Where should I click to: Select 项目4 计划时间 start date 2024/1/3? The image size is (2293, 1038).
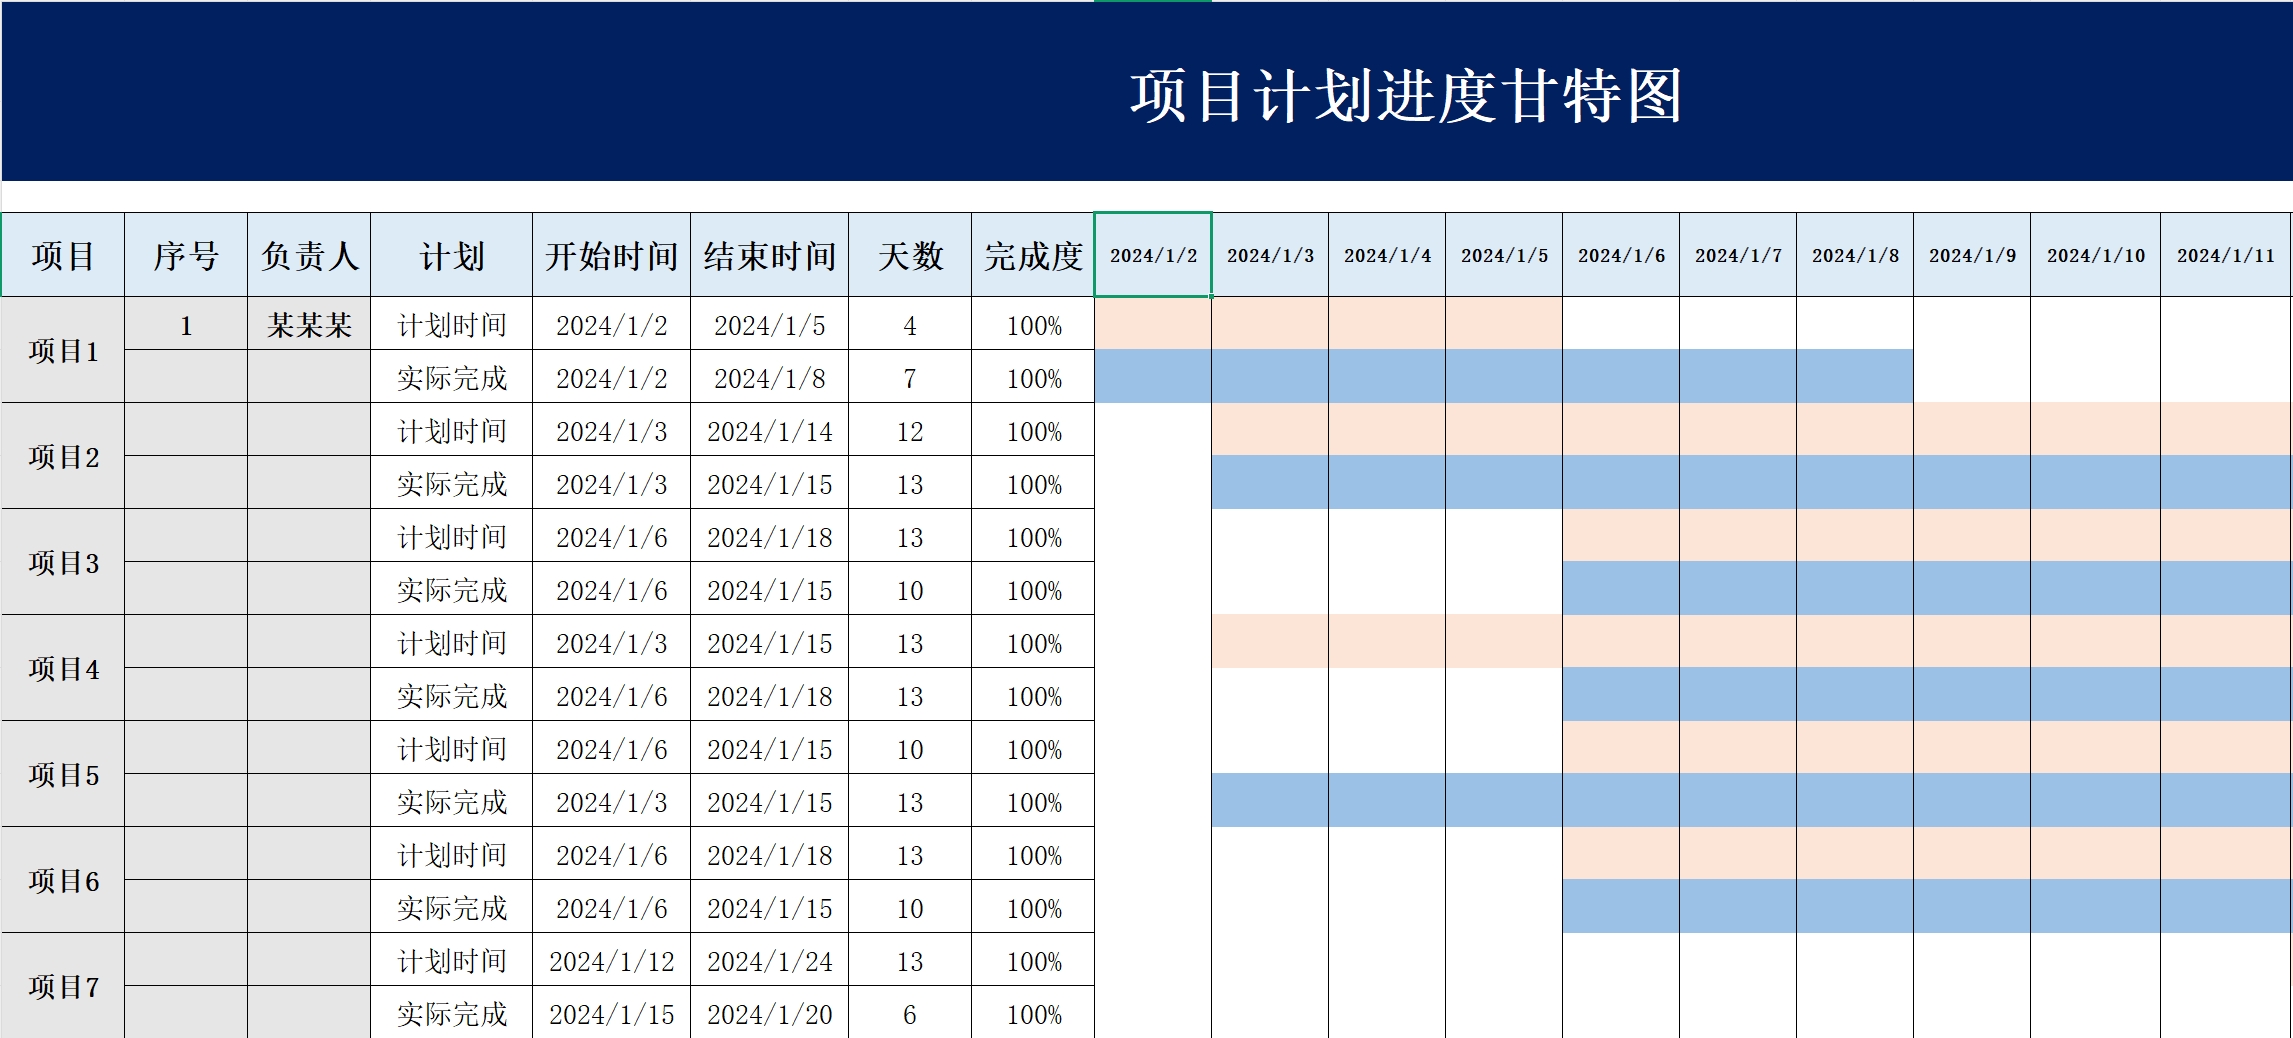[x=611, y=642]
